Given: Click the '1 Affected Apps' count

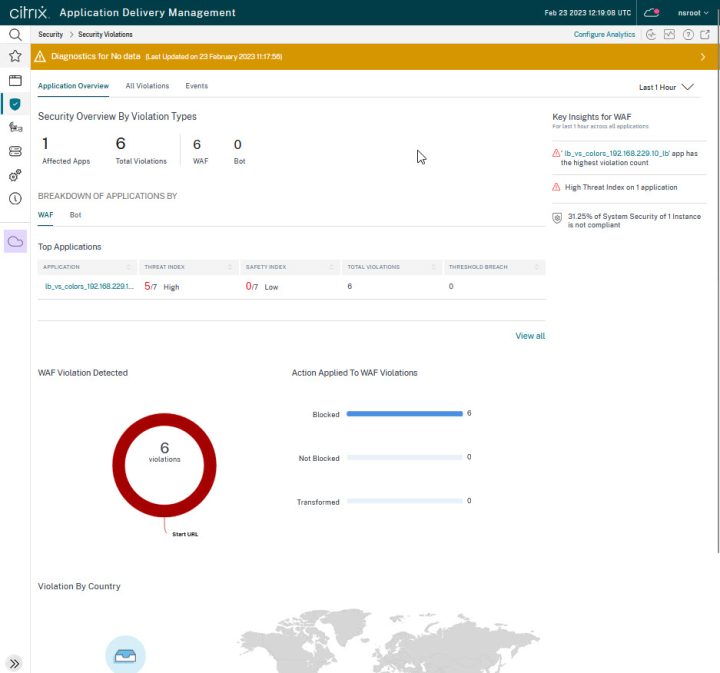Looking at the screenshot, I should [x=66, y=151].
